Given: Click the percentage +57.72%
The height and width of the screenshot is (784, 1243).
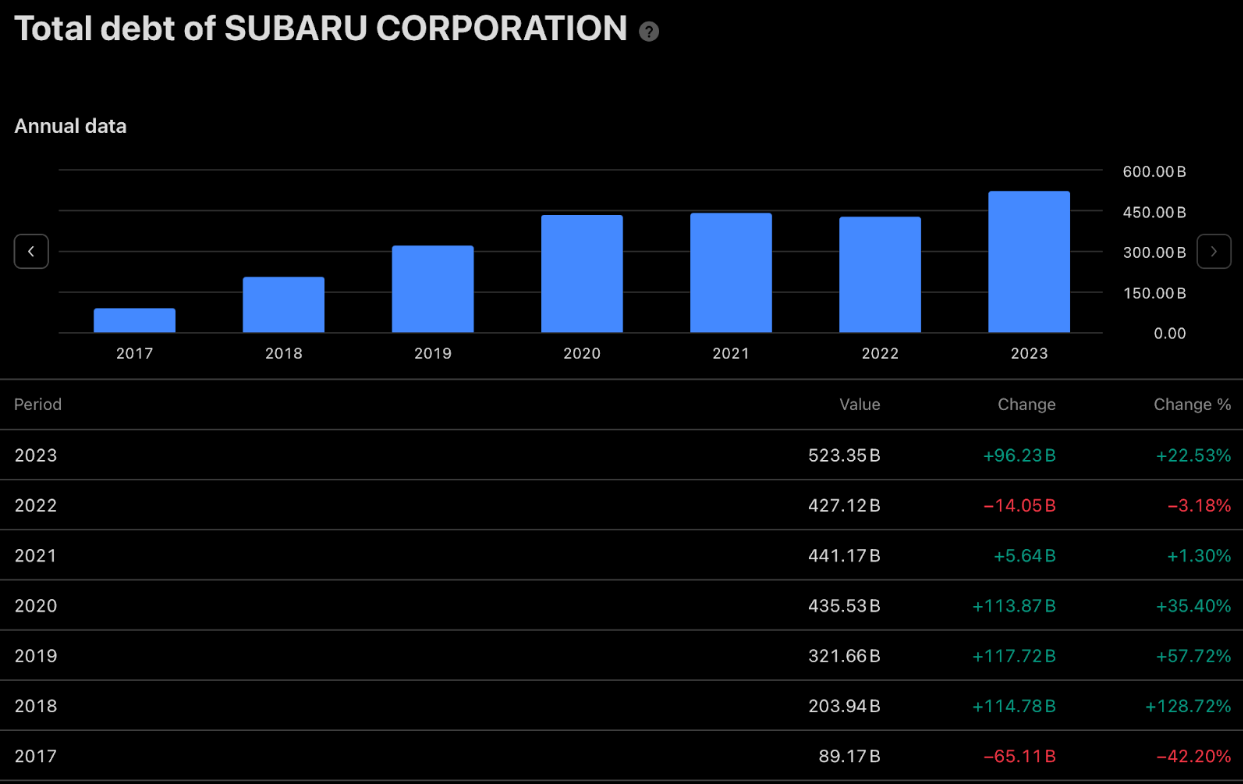Looking at the screenshot, I should point(1194,656).
